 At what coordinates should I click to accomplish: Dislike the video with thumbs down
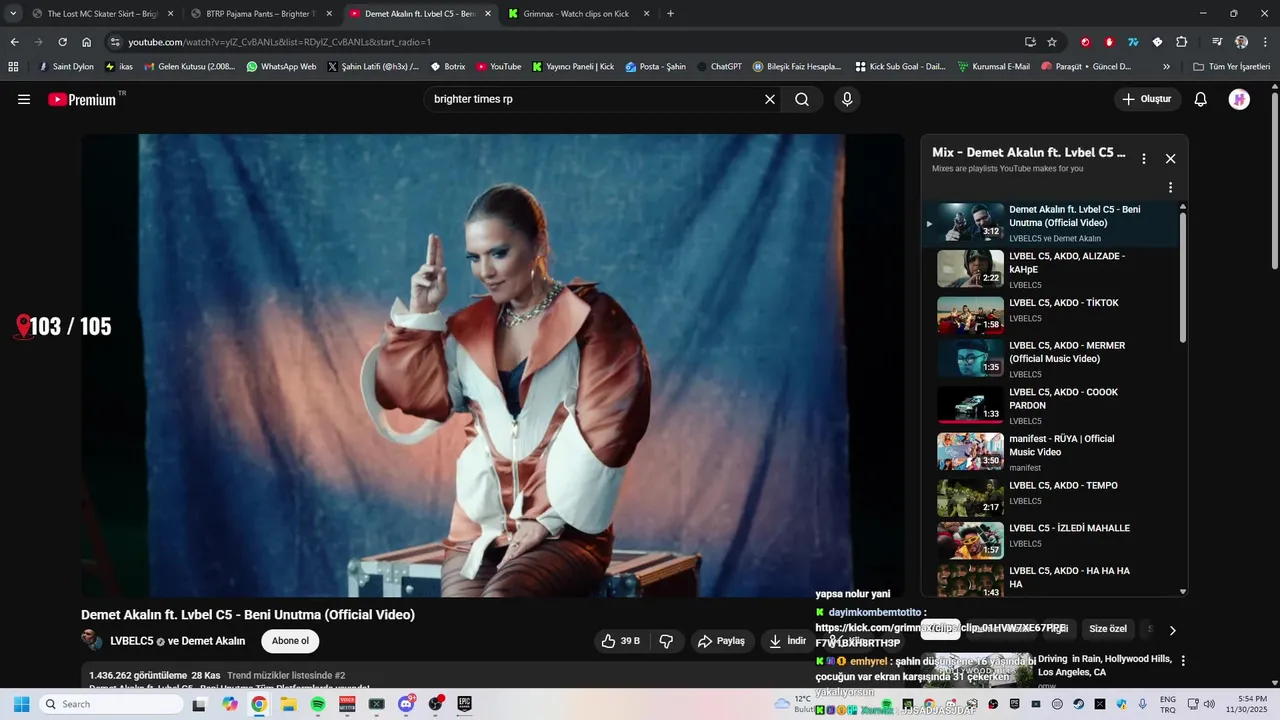666,641
